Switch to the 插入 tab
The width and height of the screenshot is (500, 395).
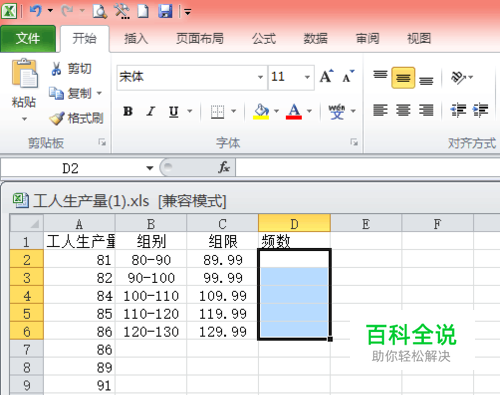(136, 39)
